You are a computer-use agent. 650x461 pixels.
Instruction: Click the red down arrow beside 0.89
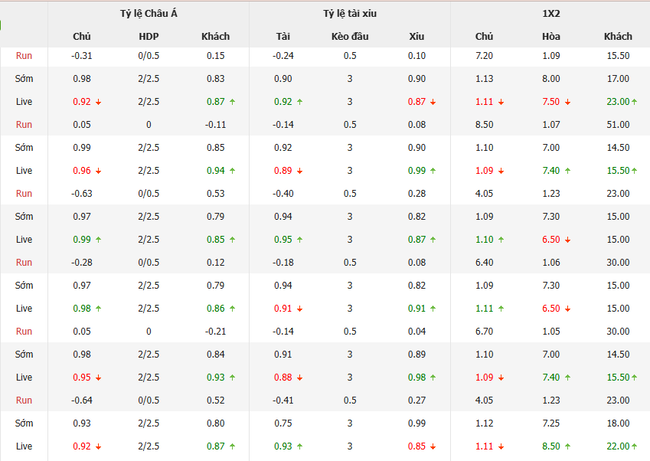click(300, 171)
